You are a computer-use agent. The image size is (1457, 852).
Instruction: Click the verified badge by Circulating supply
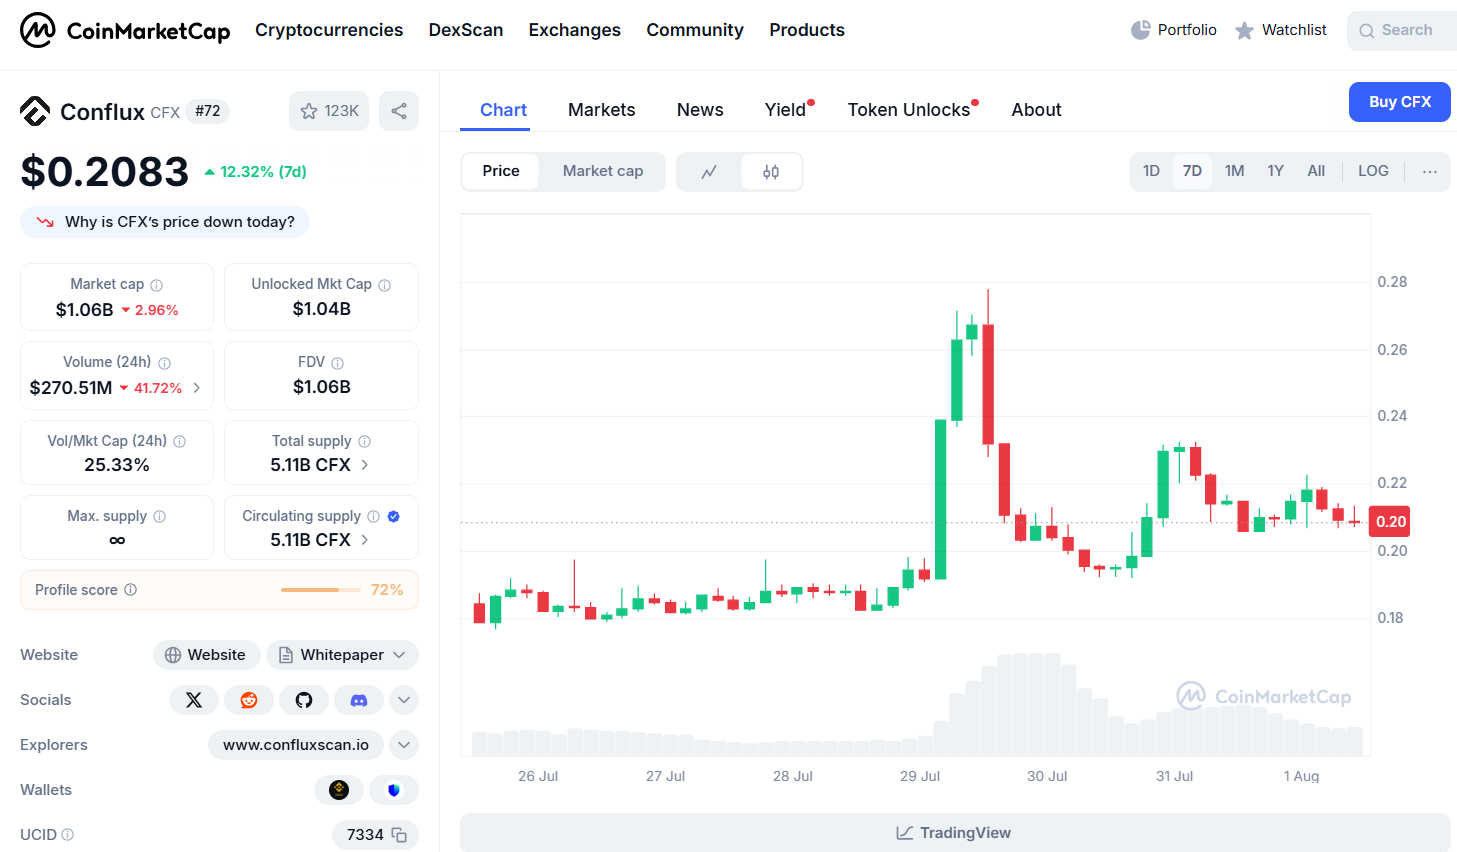393,516
